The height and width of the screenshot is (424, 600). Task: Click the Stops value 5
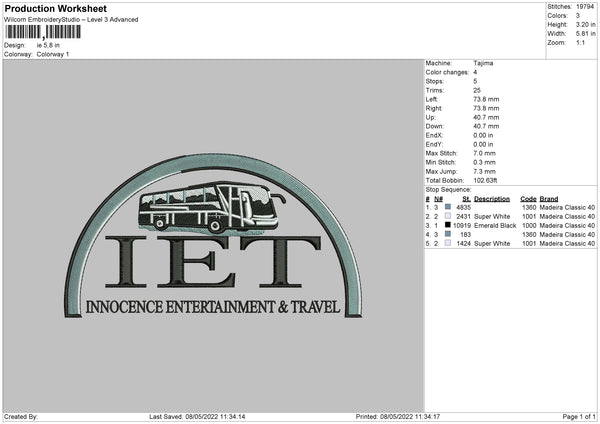click(475, 81)
